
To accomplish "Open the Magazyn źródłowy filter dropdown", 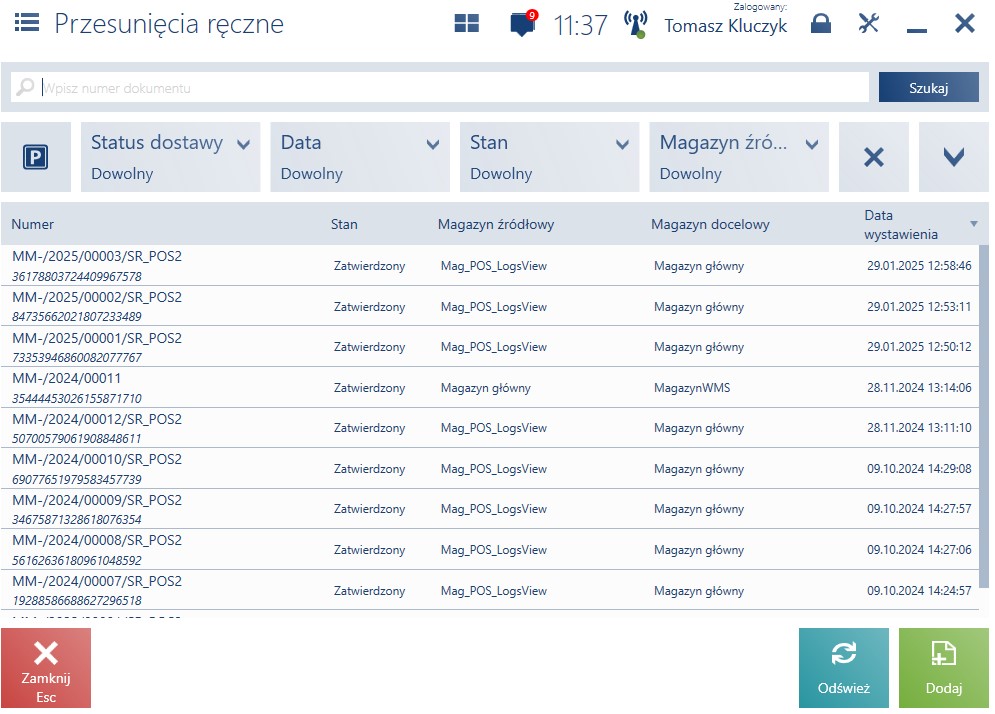I will click(739, 157).
